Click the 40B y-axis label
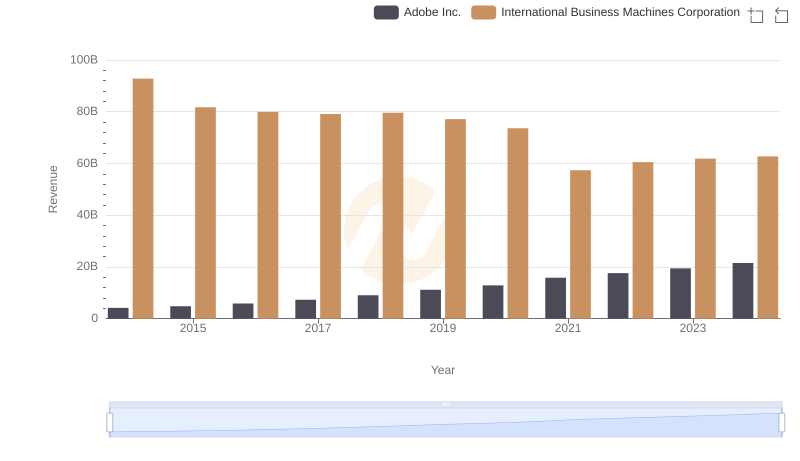The image size is (800, 461). coord(87,215)
